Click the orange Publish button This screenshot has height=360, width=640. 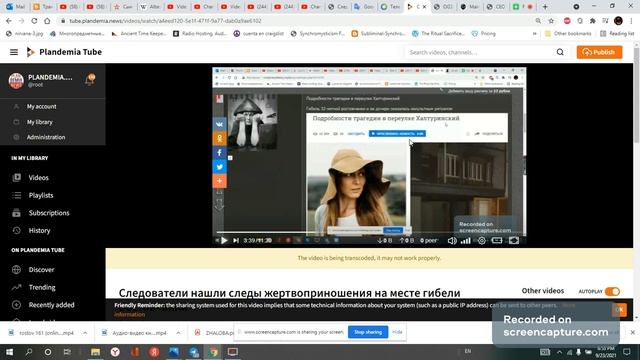[599, 52]
